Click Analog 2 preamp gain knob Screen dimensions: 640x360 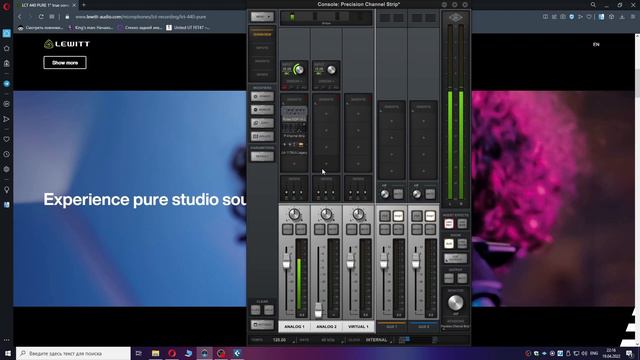click(x=331, y=70)
